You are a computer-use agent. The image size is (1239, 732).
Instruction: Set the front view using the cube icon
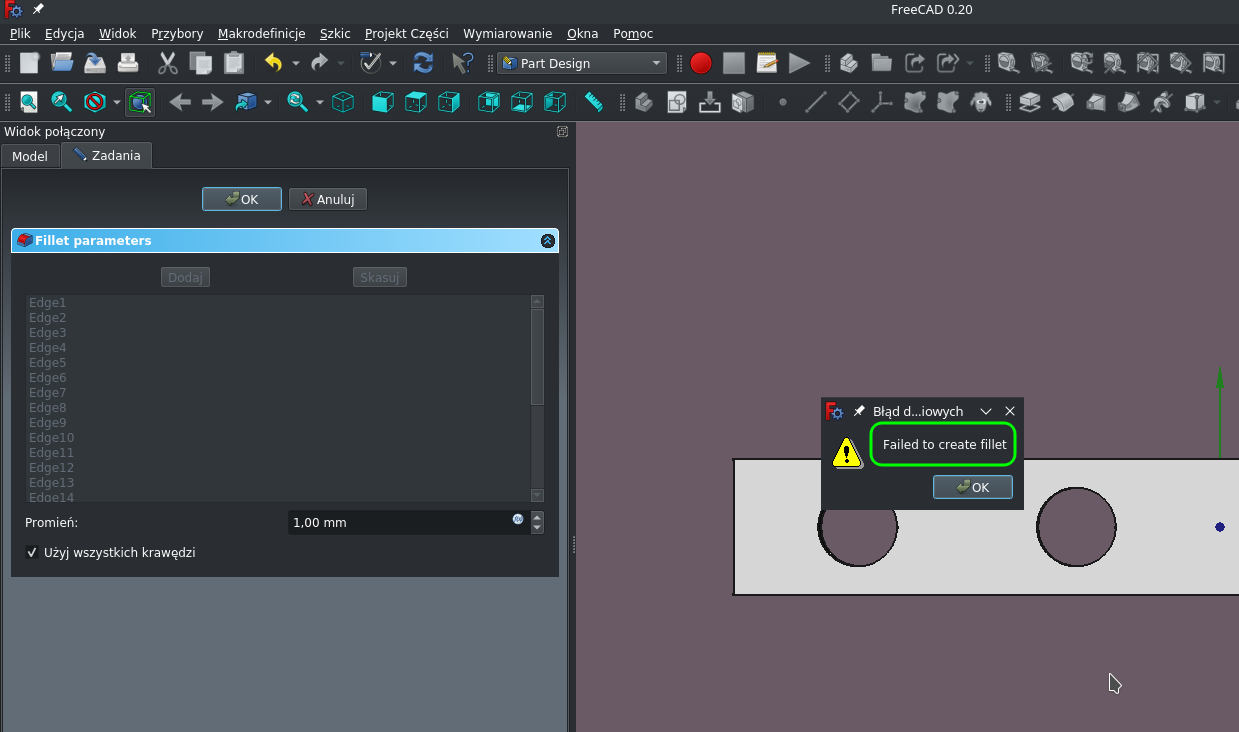point(383,101)
